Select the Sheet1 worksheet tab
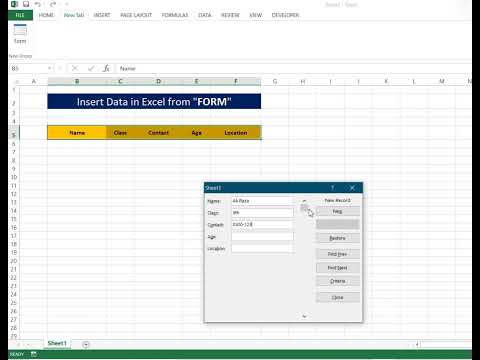The width and height of the screenshot is (480, 360). 57,343
